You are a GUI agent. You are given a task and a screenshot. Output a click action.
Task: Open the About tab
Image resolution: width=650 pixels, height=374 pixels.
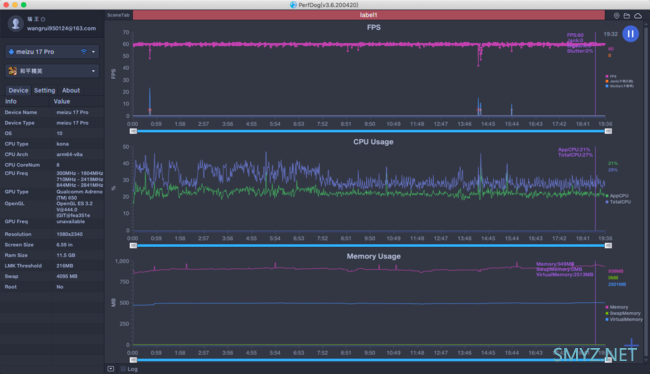[x=71, y=90]
